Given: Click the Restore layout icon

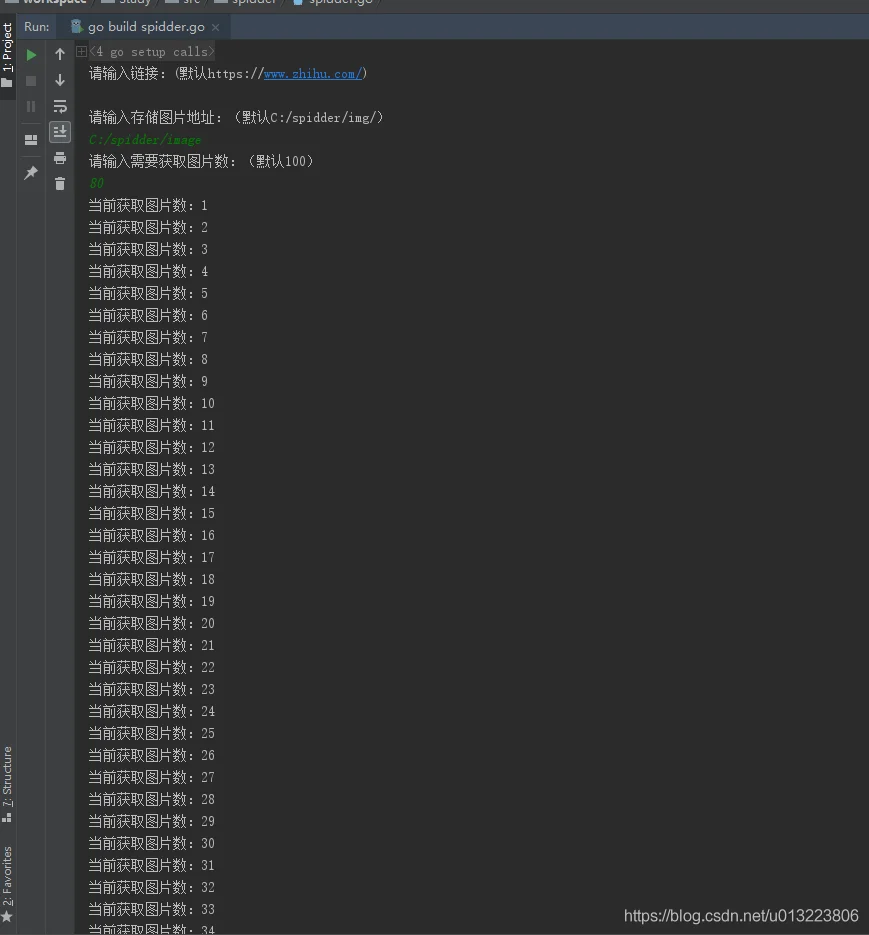Looking at the screenshot, I should (x=31, y=140).
